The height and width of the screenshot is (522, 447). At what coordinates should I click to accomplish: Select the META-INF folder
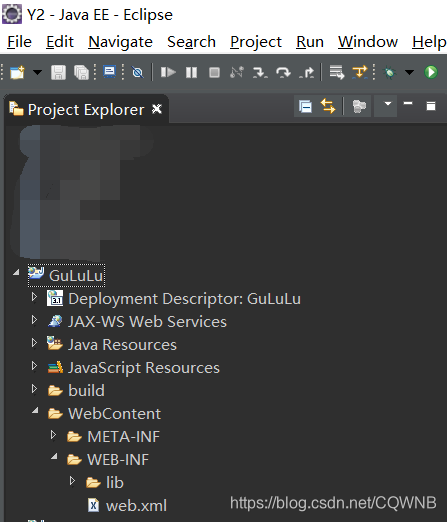click(x=123, y=437)
